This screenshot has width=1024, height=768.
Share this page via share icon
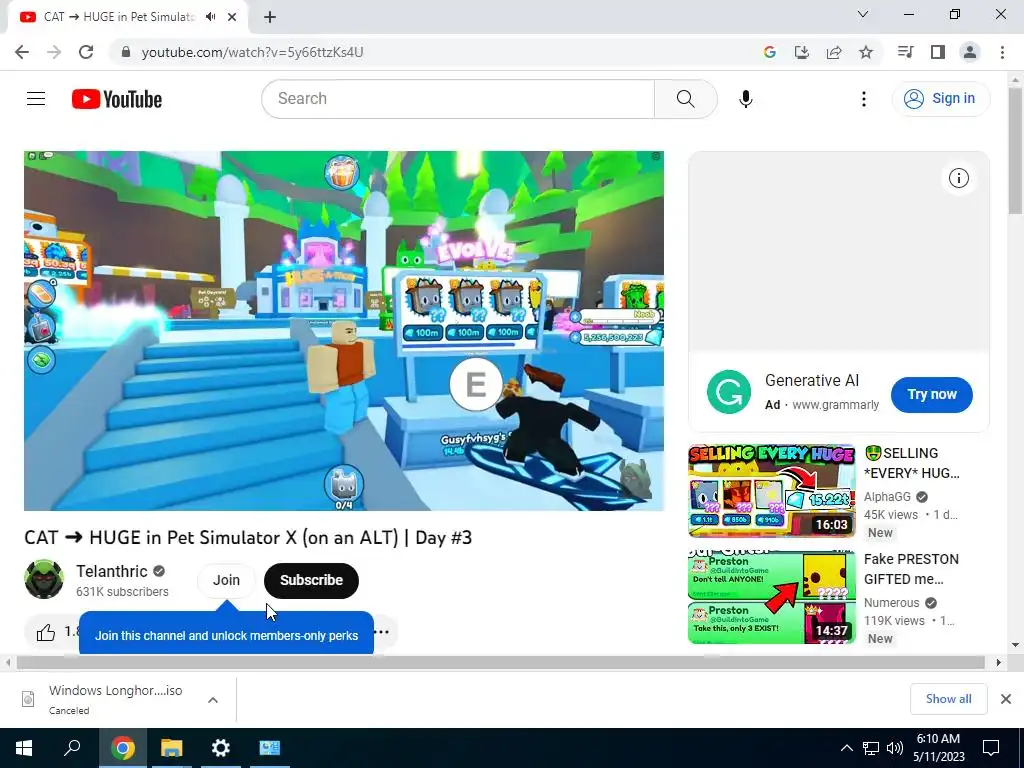(x=834, y=52)
